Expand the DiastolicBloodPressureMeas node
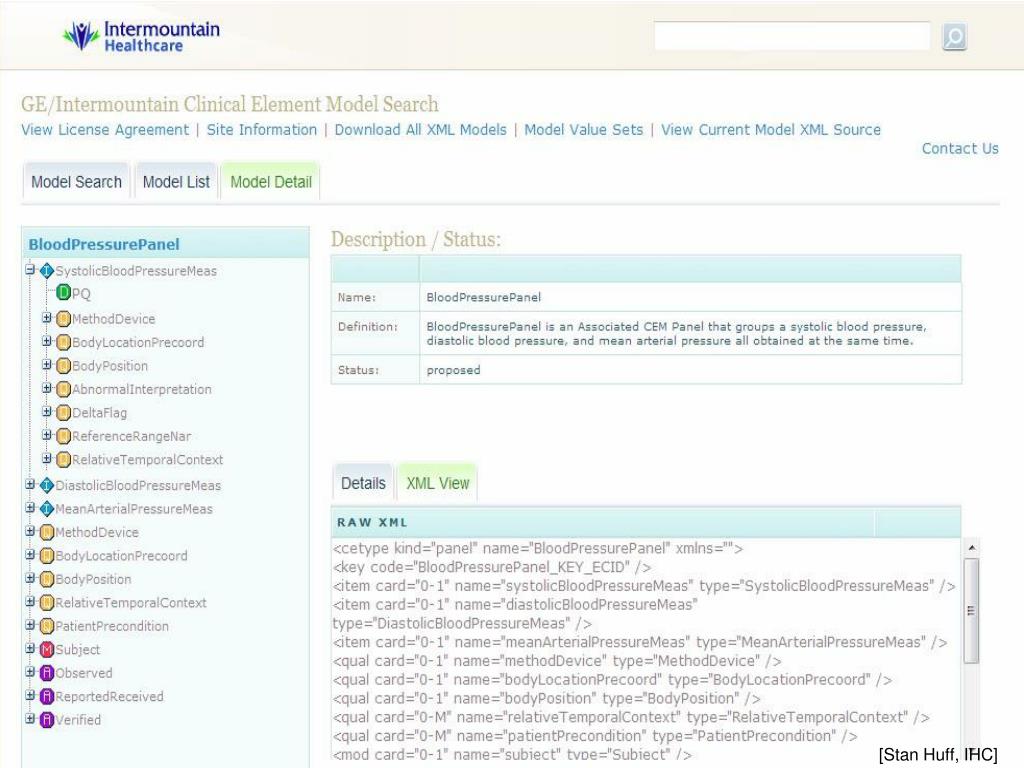This screenshot has height=768, width=1024. [30, 484]
